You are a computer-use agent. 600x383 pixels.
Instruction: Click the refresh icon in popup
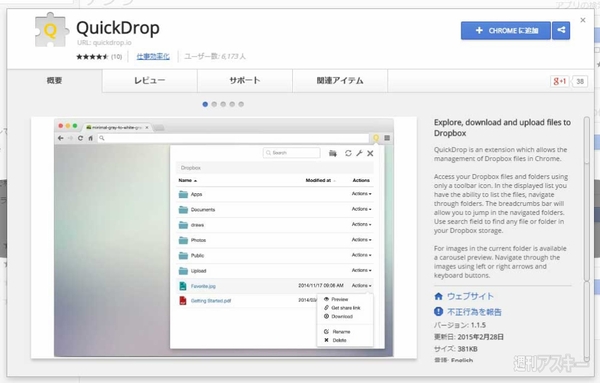pos(348,153)
